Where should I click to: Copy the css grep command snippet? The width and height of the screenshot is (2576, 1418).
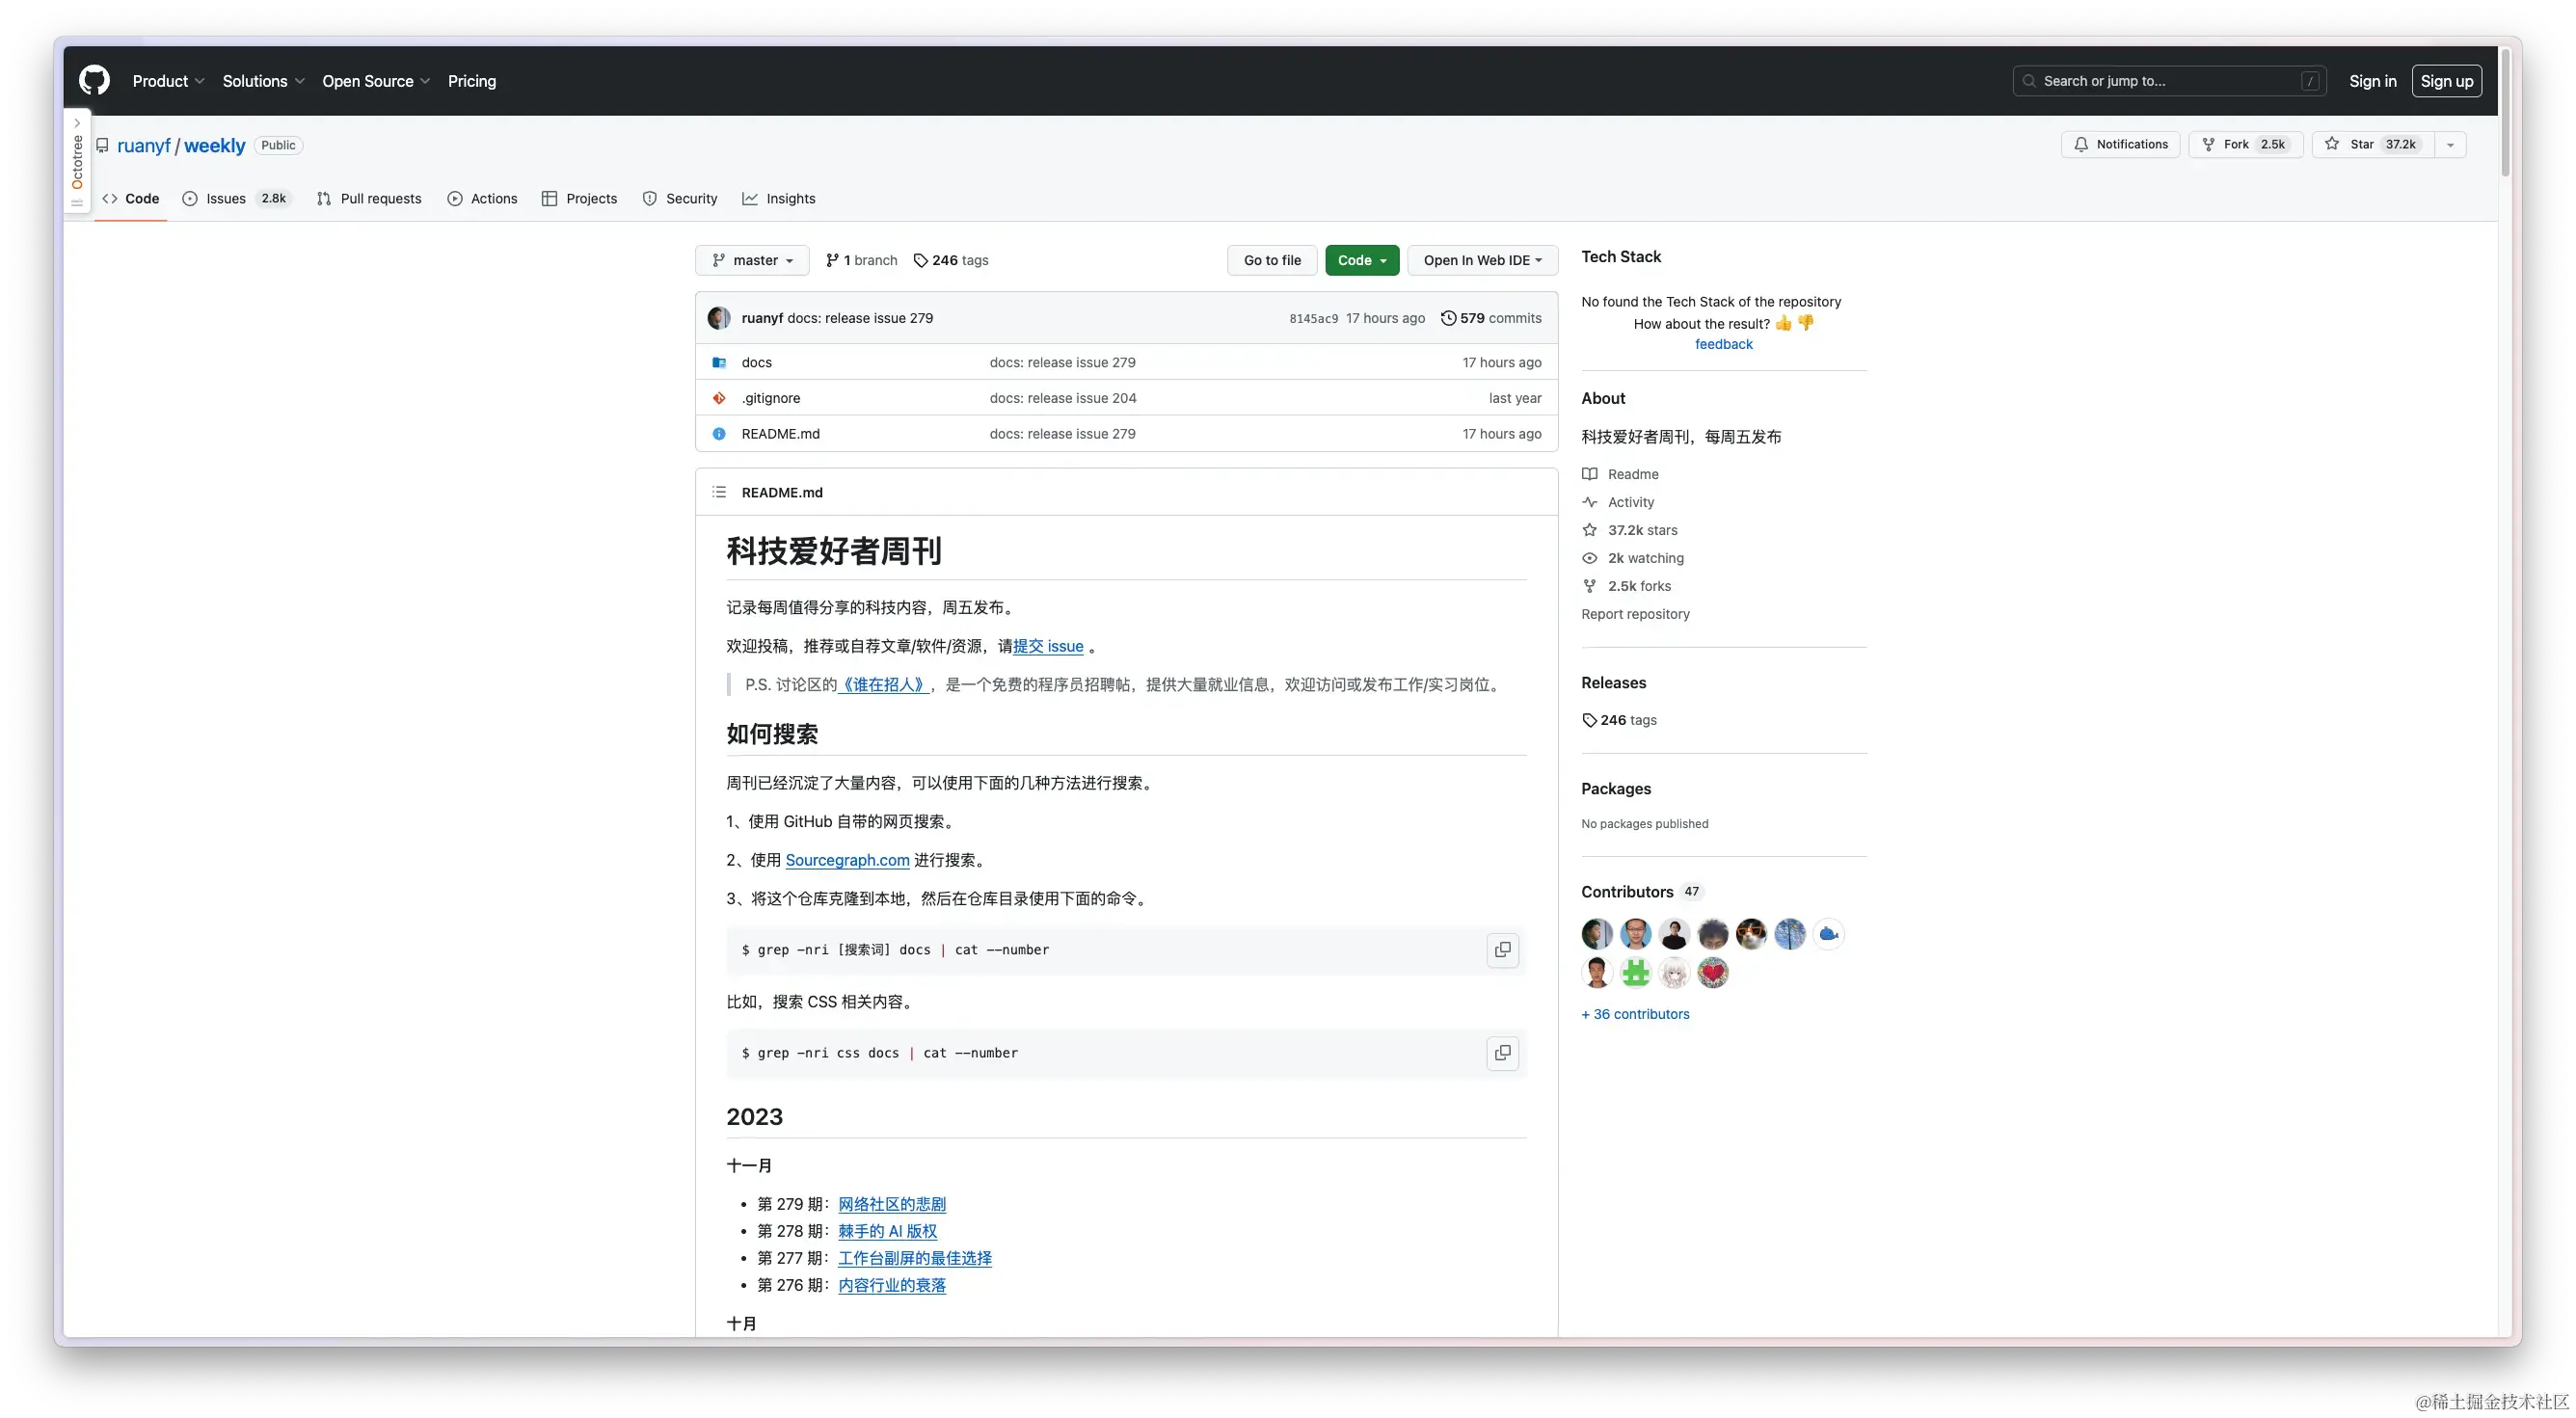(x=1502, y=1053)
